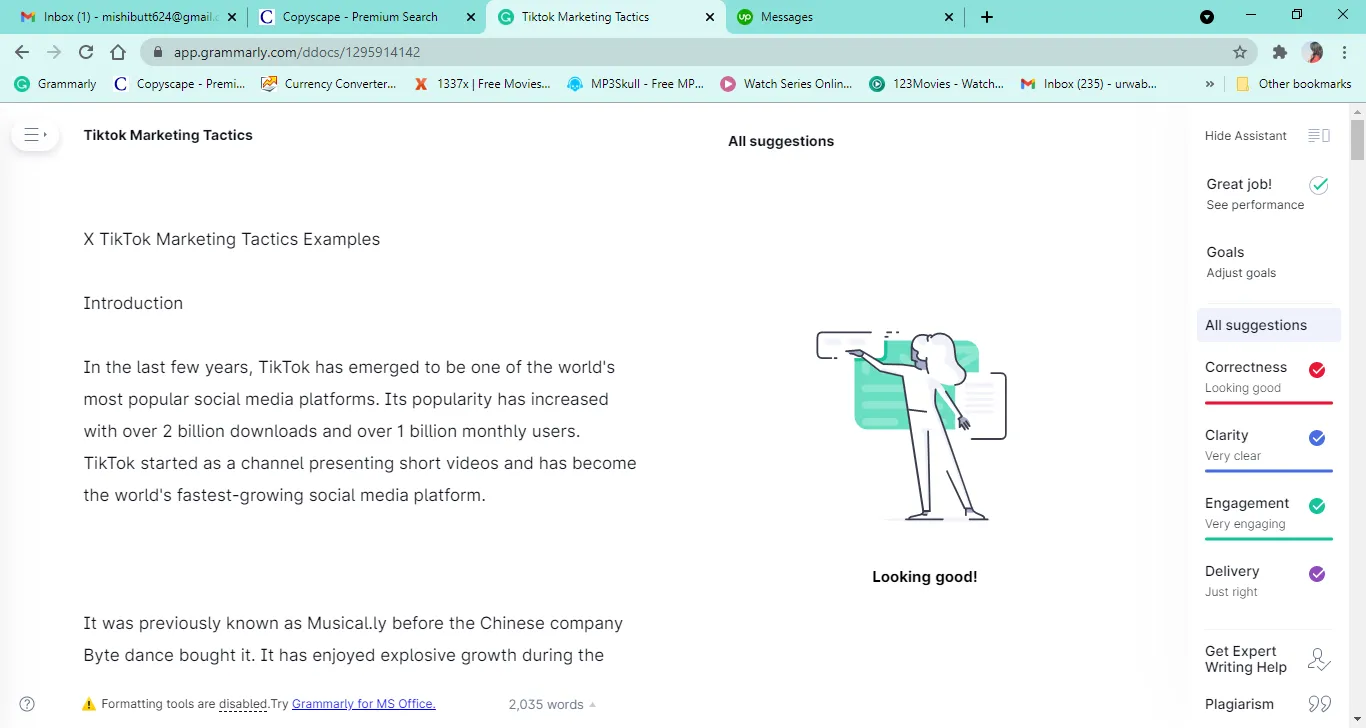1366x728 pixels.
Task: Expand the word count arrow
Action: (x=593, y=705)
